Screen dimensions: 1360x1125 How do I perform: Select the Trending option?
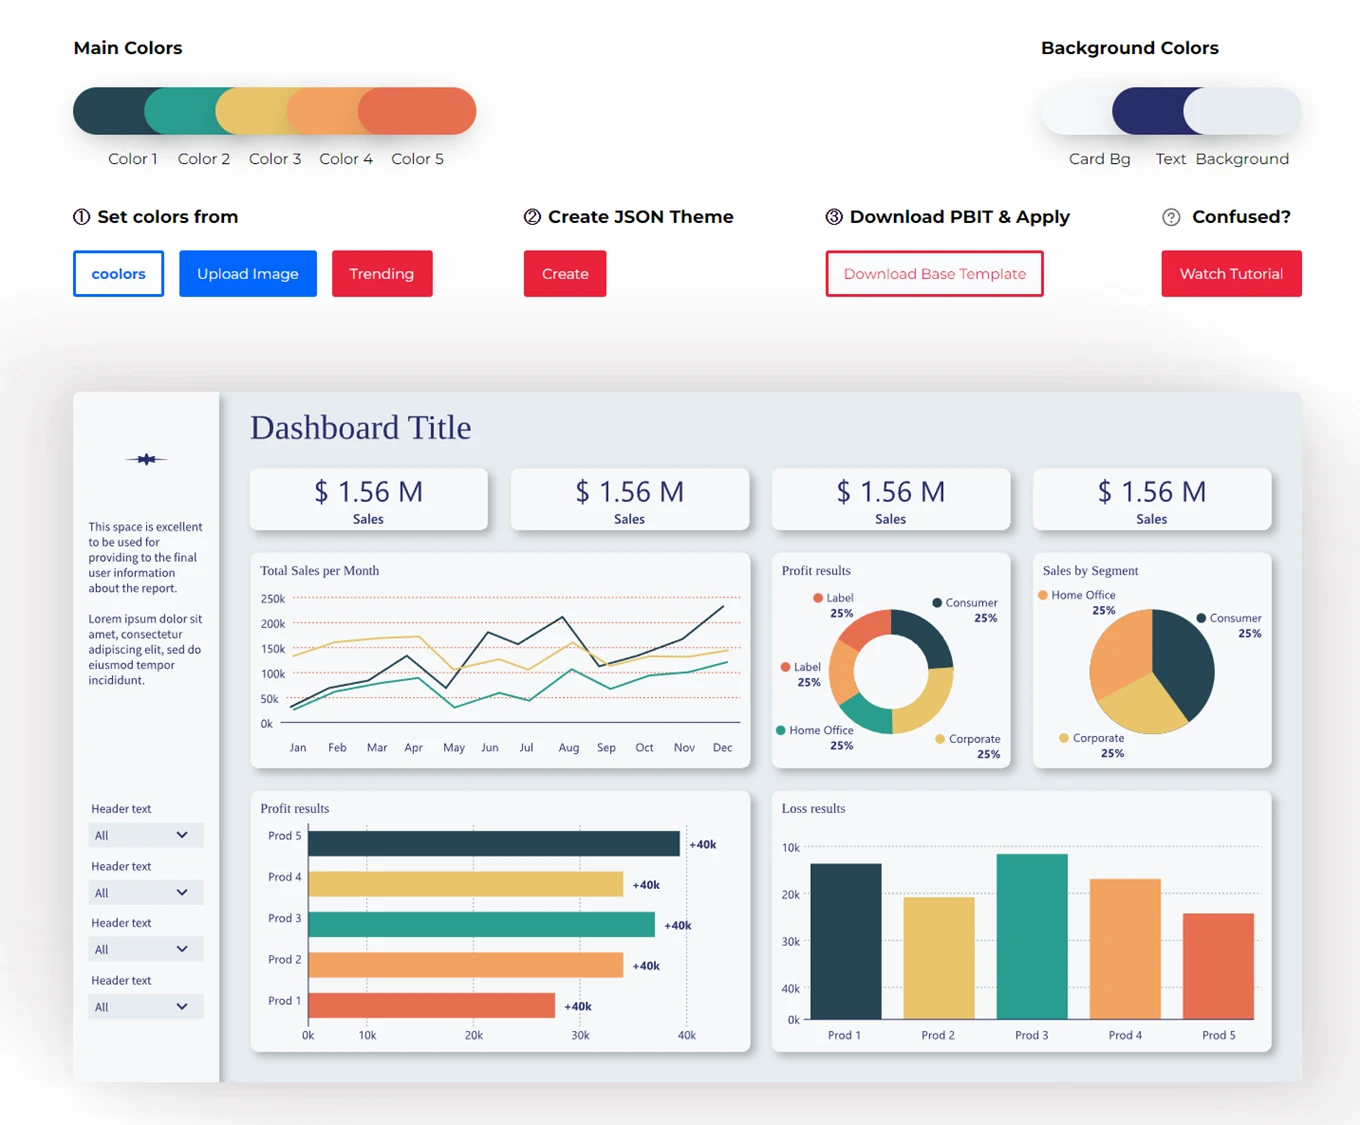coord(382,273)
